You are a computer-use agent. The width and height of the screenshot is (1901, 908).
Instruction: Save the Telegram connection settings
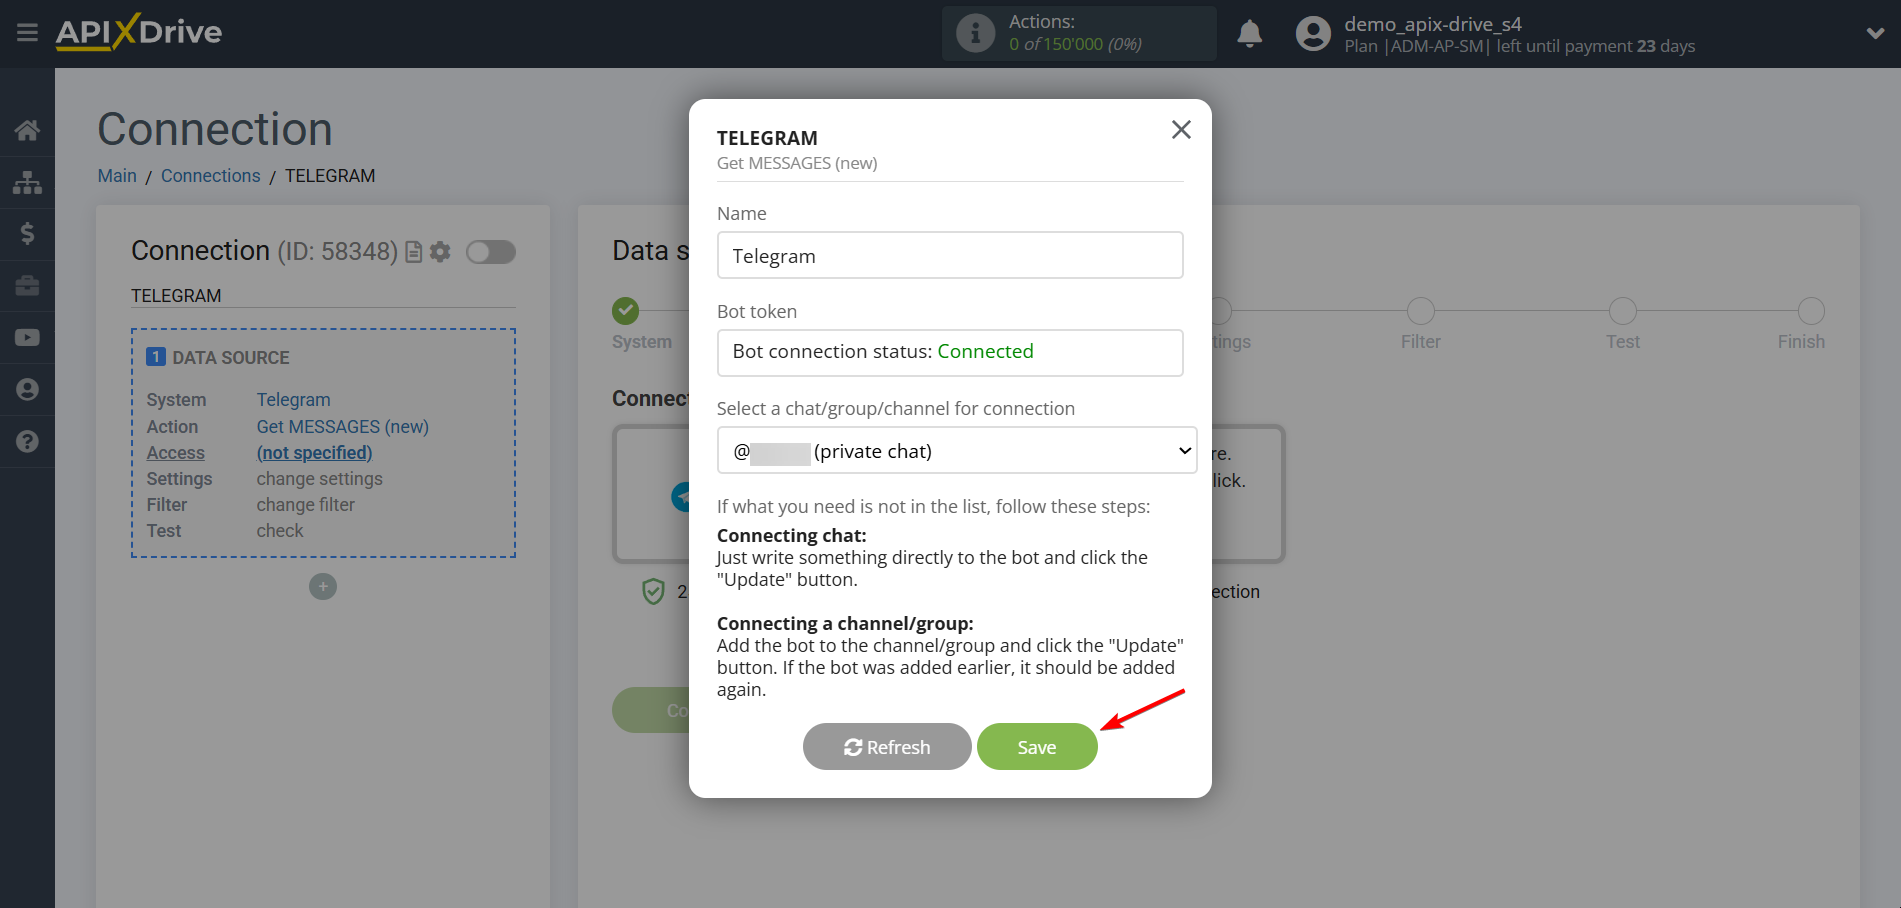pos(1036,746)
